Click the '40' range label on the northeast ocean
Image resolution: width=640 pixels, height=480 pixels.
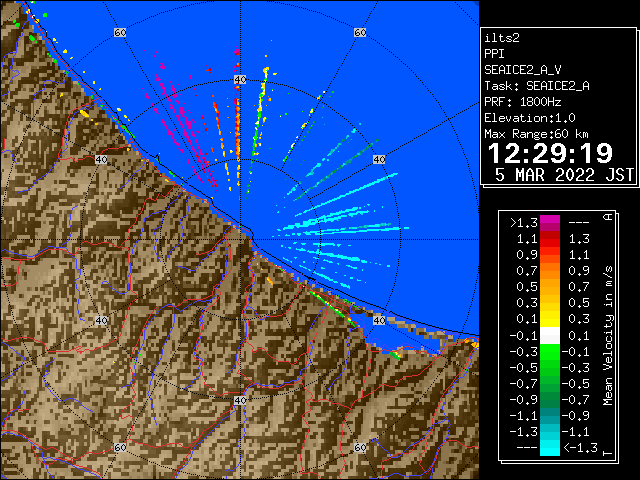click(379, 160)
